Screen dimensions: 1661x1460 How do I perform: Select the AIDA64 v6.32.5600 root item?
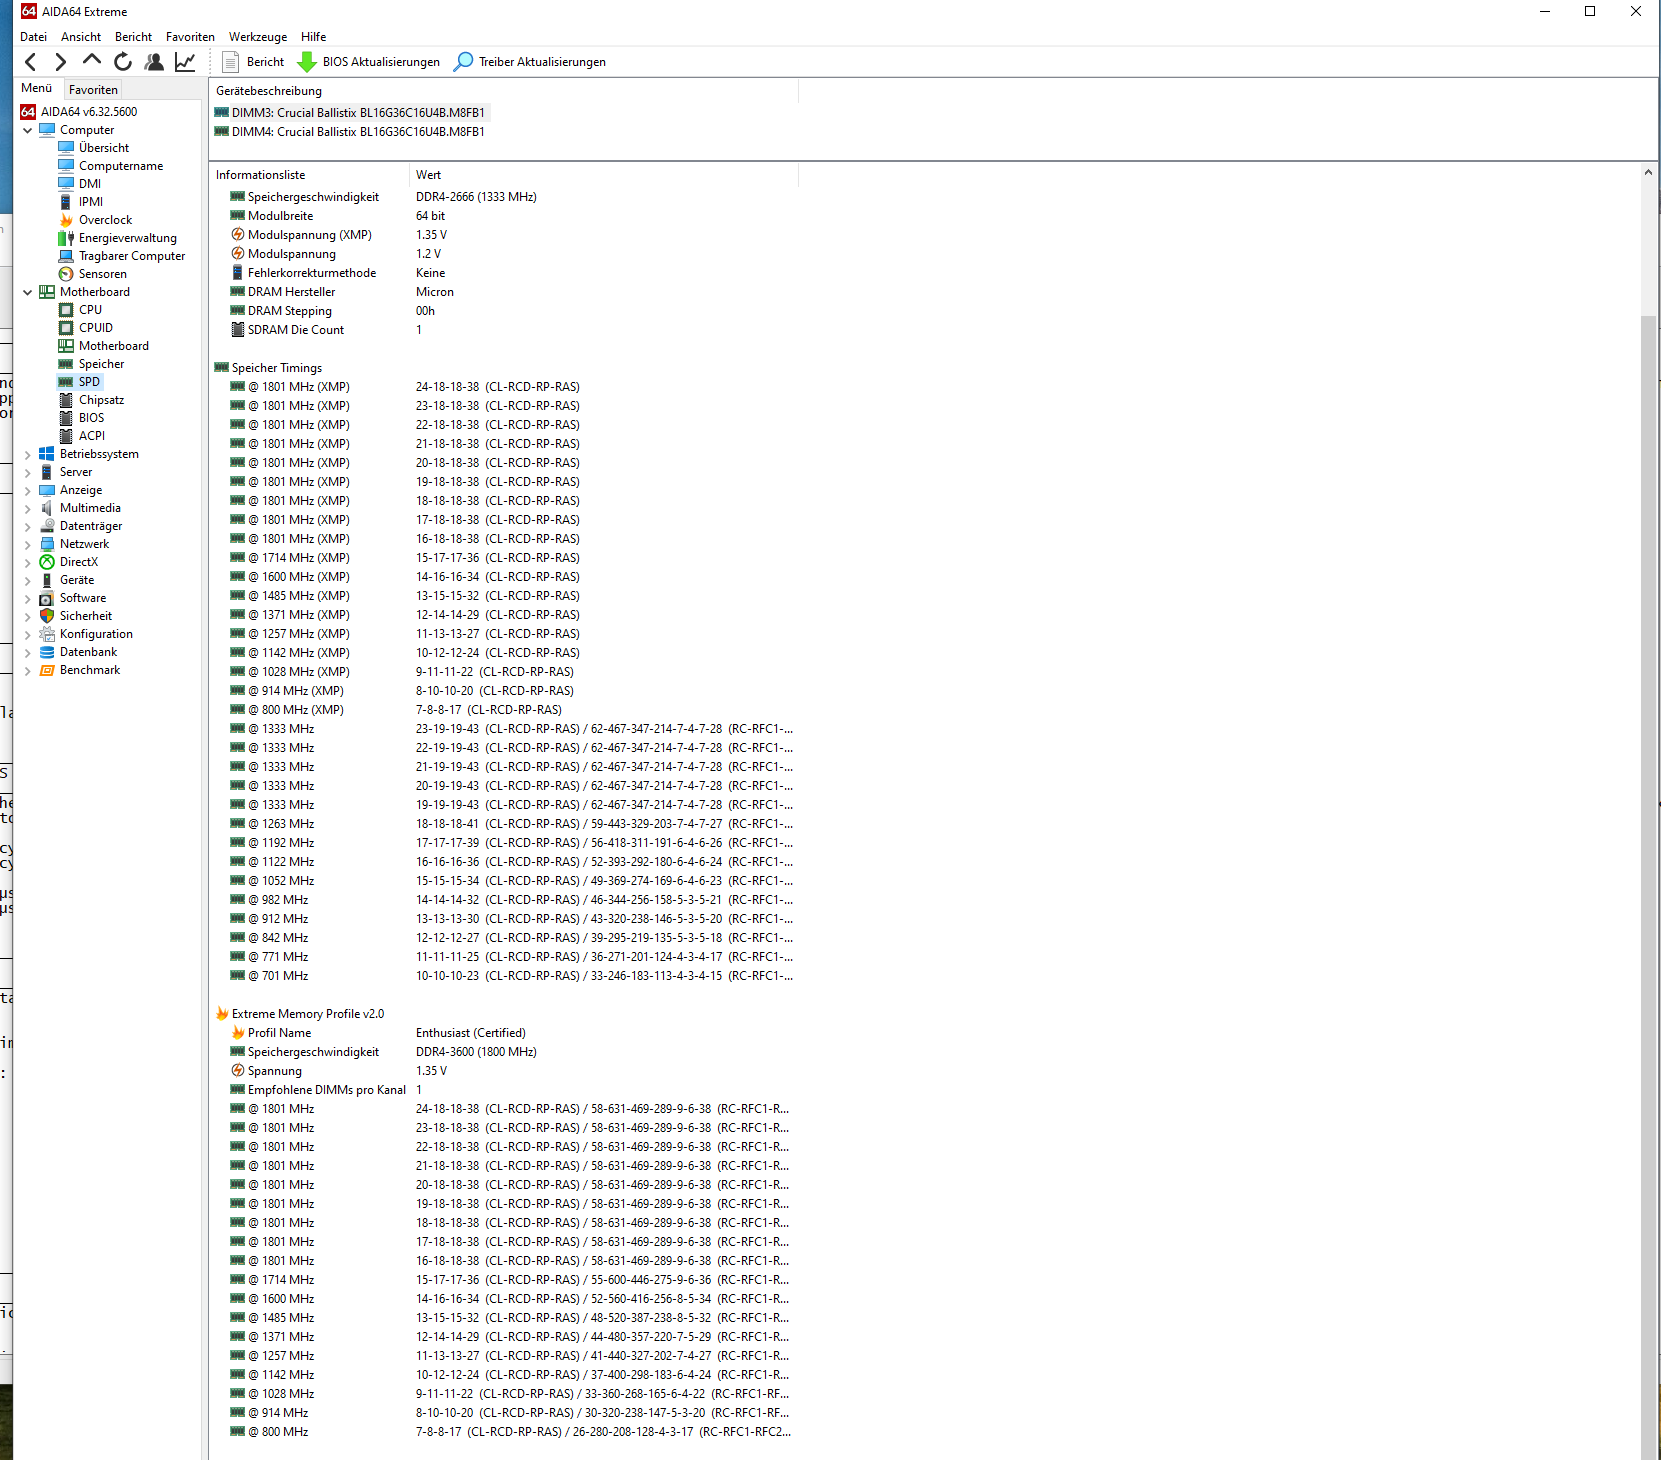coord(88,112)
